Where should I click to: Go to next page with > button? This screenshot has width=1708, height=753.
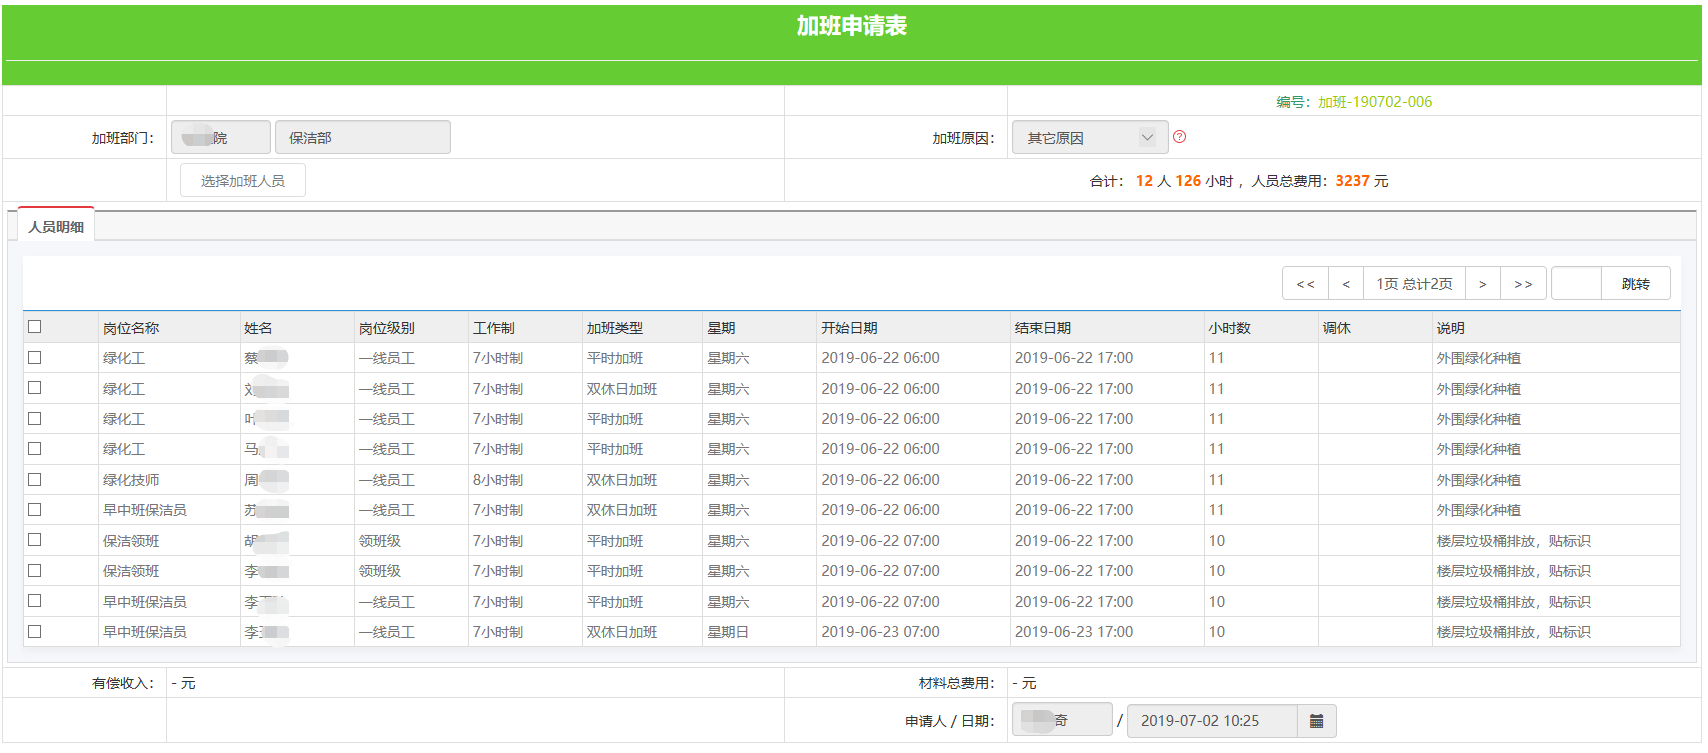[1482, 284]
